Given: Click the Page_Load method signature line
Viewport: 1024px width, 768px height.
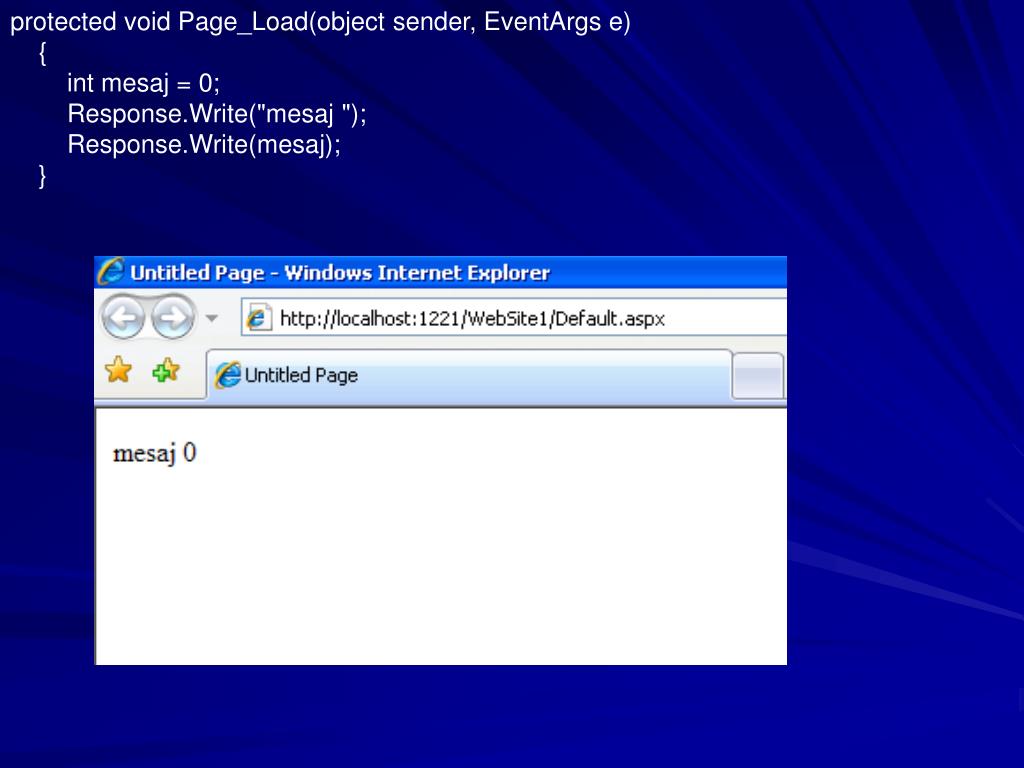Looking at the screenshot, I should [320, 22].
